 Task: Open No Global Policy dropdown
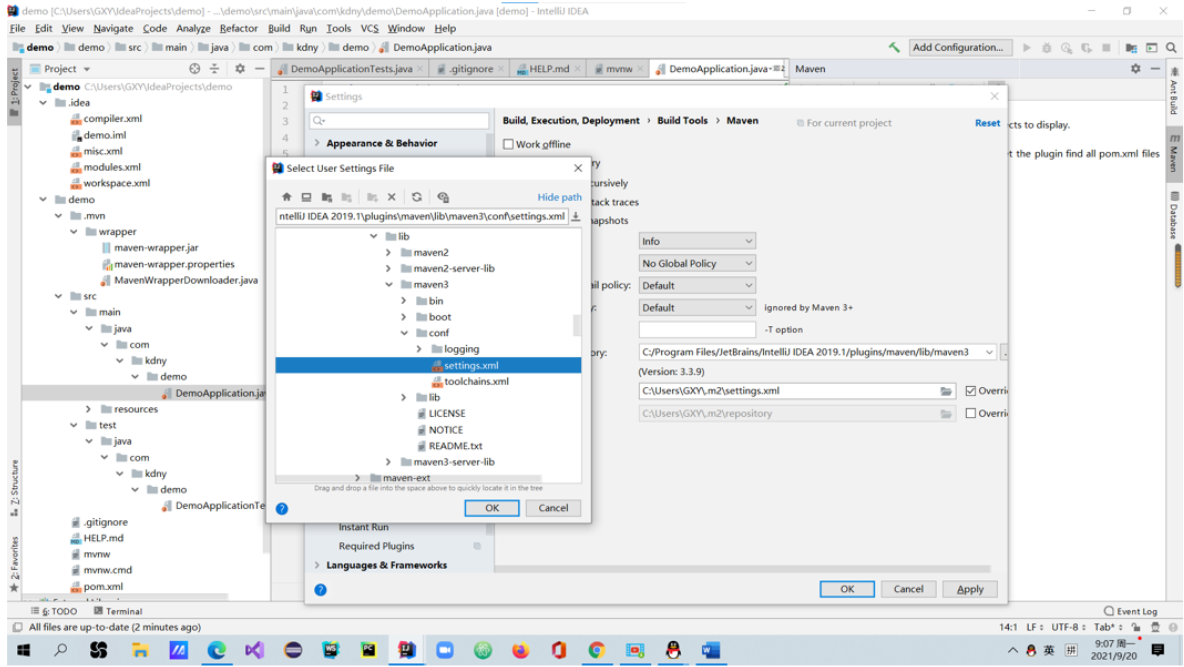[x=697, y=263]
